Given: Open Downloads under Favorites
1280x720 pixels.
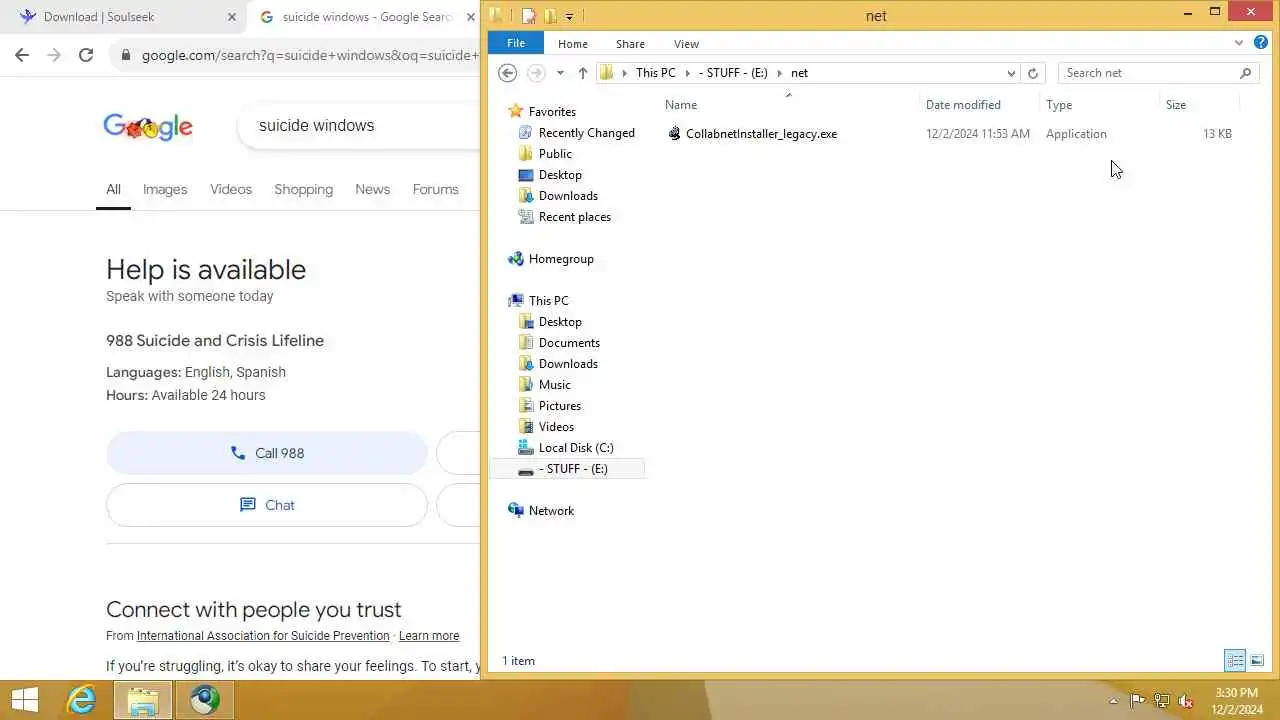Looking at the screenshot, I should (x=568, y=196).
